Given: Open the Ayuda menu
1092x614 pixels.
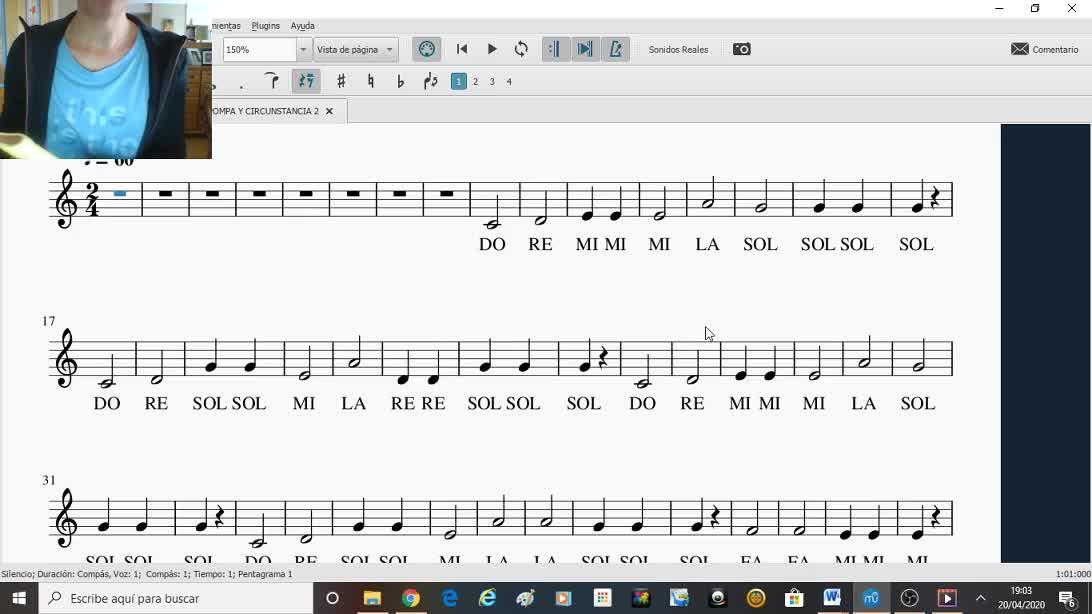Looking at the screenshot, I should point(302,26).
